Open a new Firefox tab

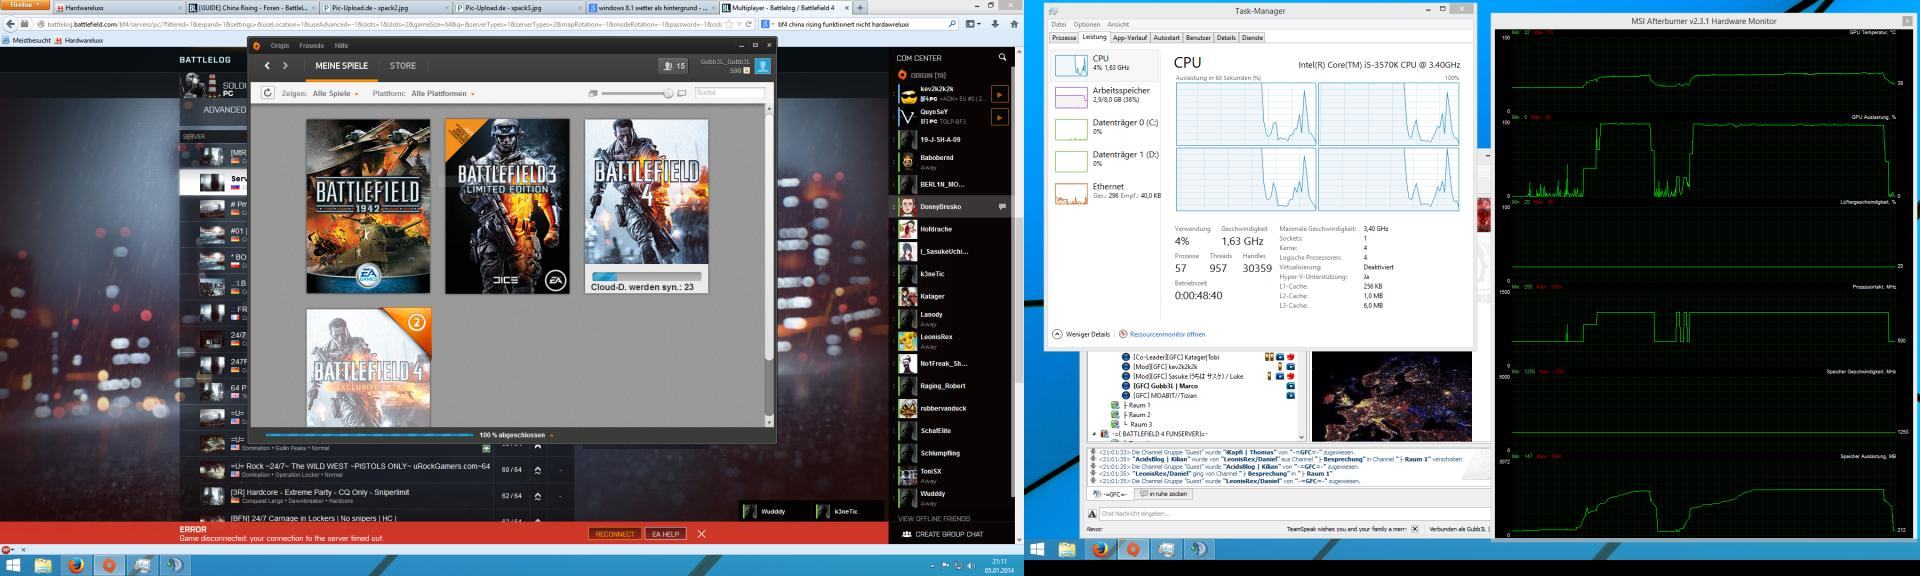click(x=860, y=8)
